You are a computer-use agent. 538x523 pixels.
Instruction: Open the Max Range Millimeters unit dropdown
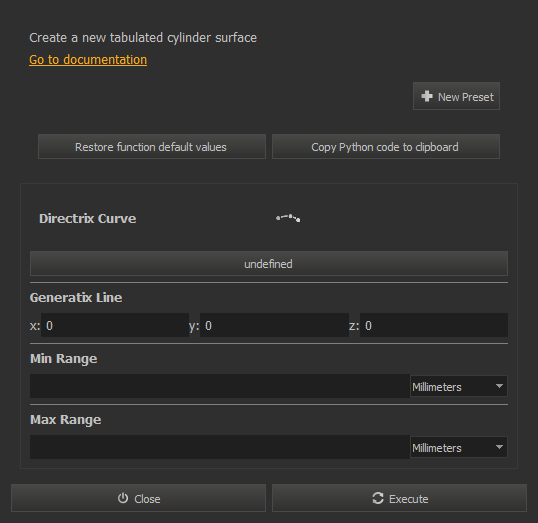(459, 448)
